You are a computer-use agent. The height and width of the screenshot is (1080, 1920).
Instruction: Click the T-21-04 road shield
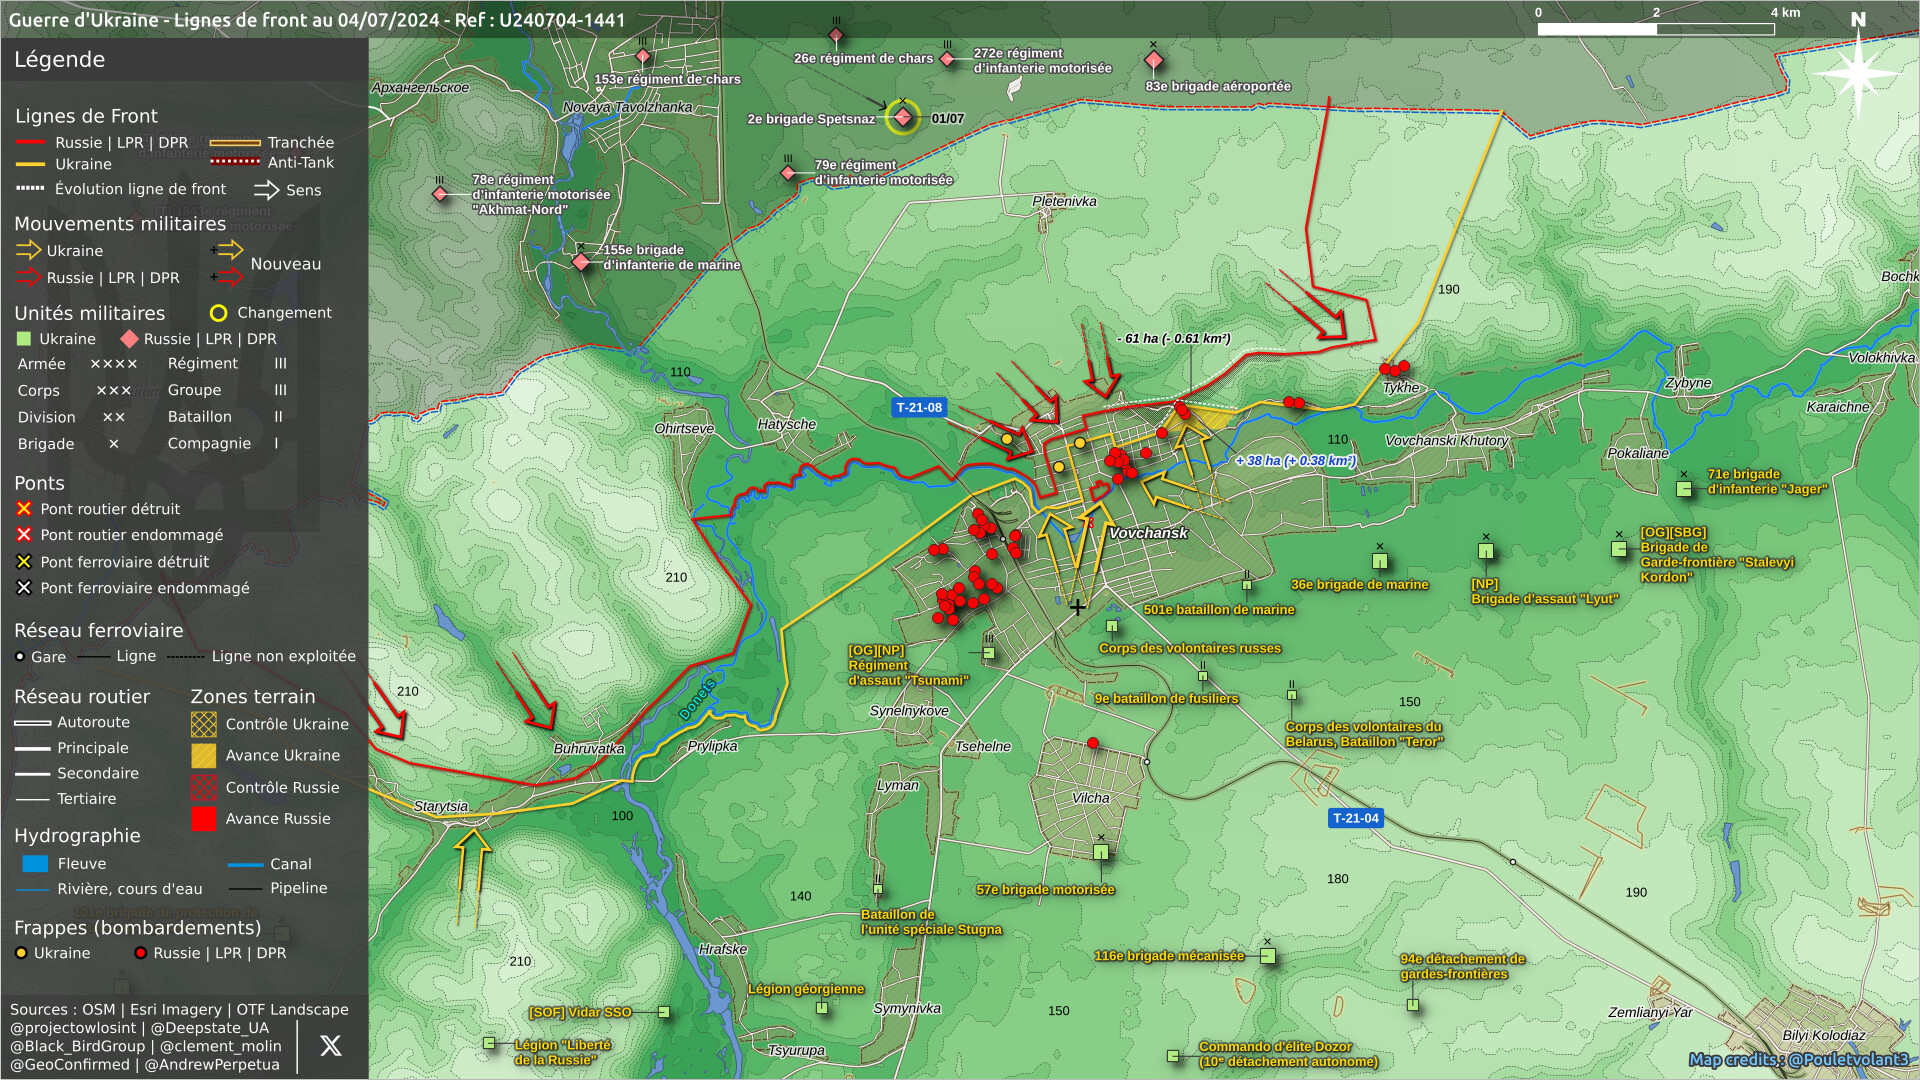(x=1355, y=818)
